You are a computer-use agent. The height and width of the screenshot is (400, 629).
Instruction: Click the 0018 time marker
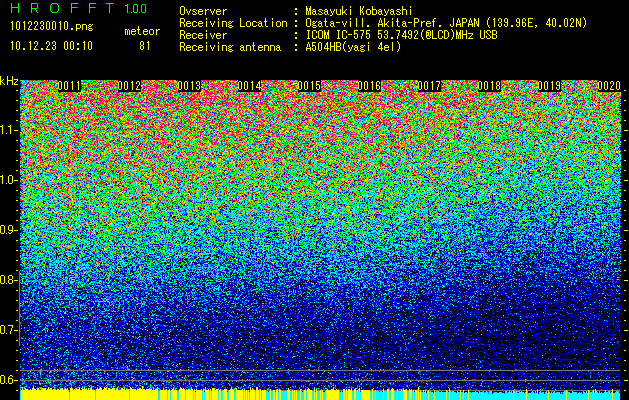(489, 86)
